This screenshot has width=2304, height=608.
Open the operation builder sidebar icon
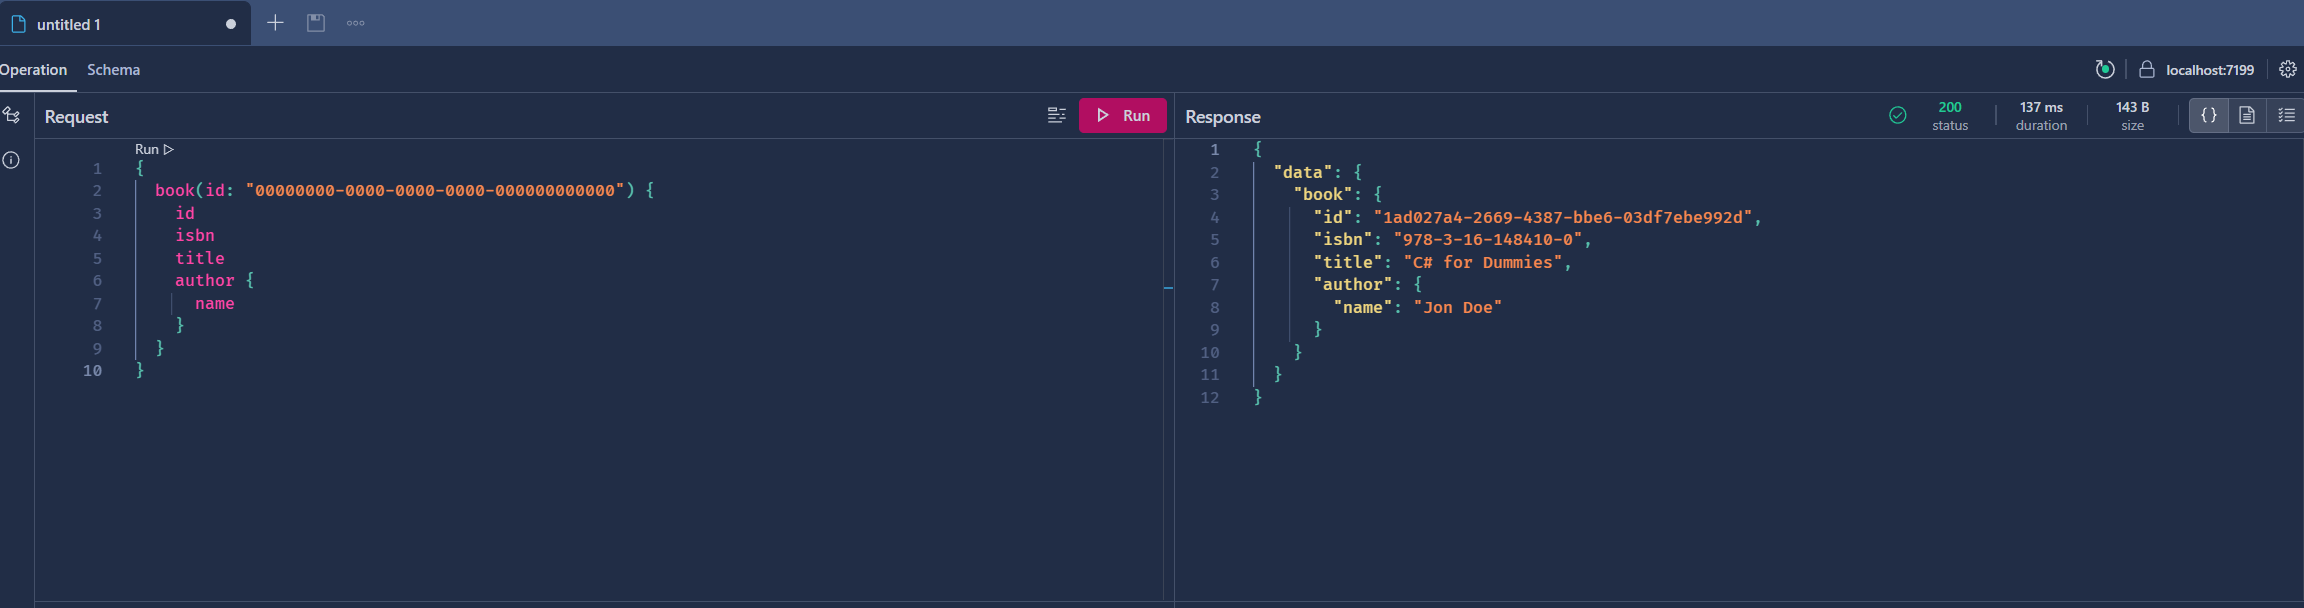click(12, 115)
